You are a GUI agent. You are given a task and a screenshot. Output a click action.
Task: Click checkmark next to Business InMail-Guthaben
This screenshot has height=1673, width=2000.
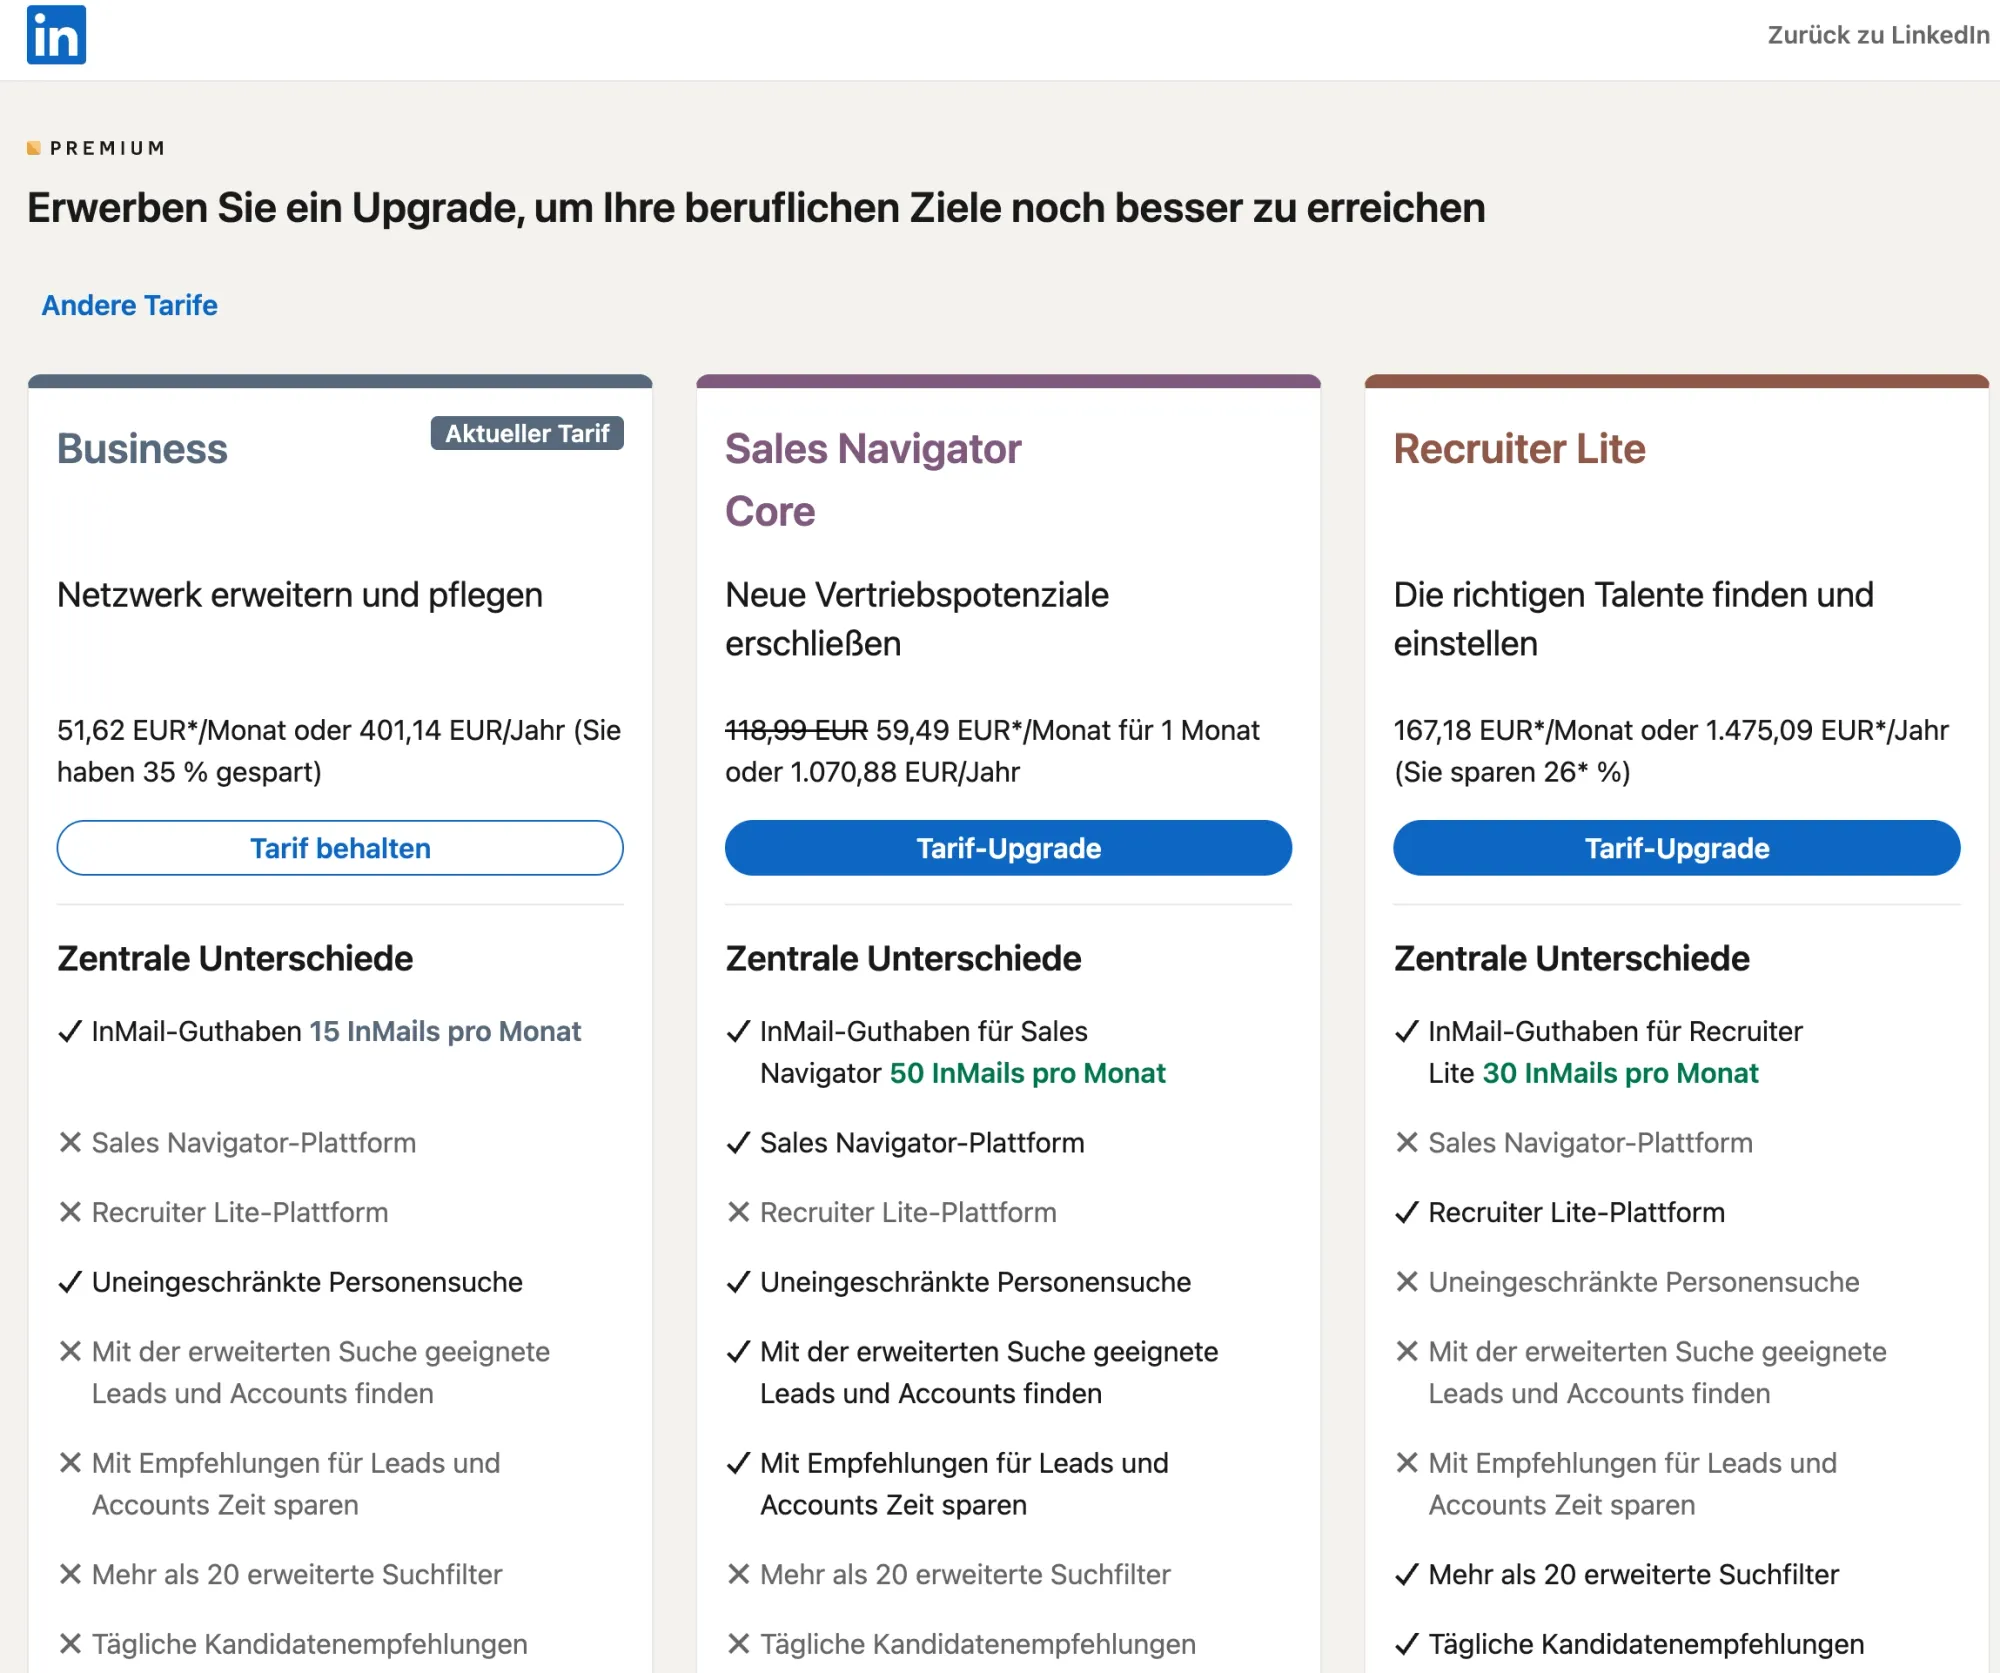tap(70, 1031)
